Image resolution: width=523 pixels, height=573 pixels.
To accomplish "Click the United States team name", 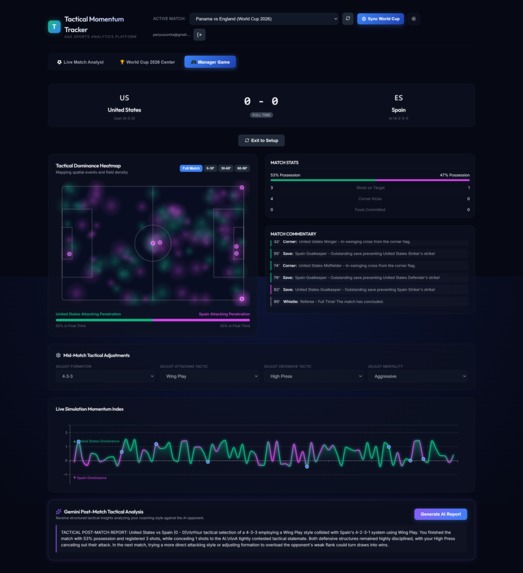I will coord(124,110).
